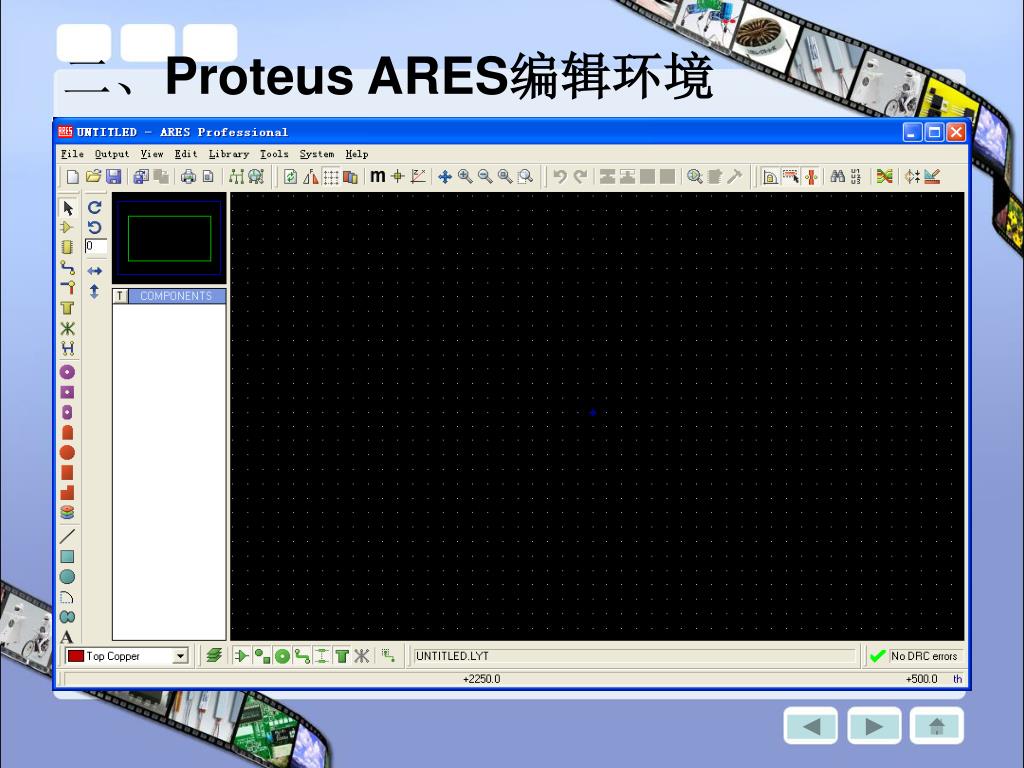1024x768 pixels.
Task: Launch the Auto-router icon
Action: (x=884, y=176)
